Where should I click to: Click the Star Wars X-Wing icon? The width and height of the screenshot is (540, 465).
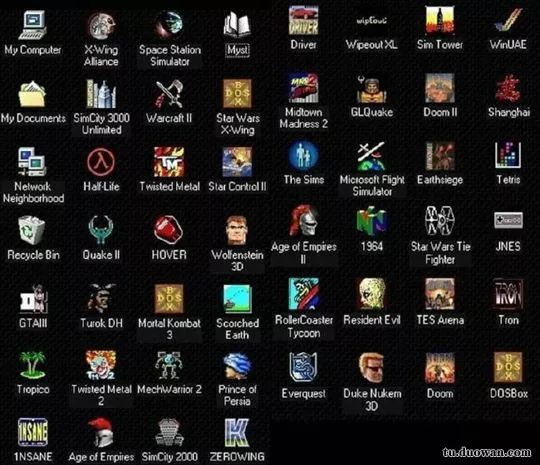237,93
